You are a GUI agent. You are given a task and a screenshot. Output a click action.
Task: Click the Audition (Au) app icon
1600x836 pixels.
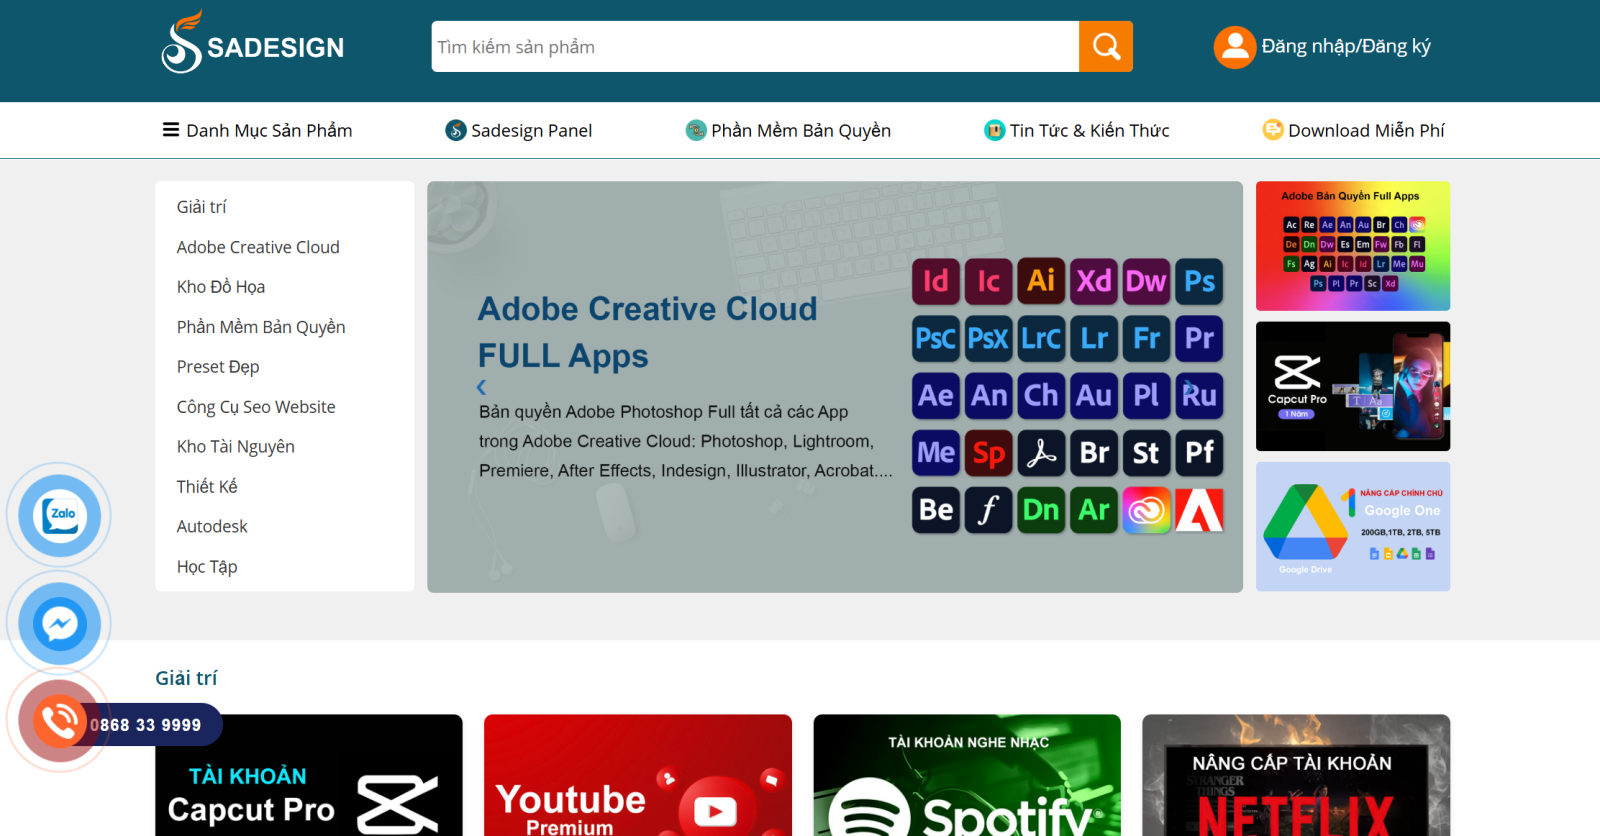(x=1094, y=395)
